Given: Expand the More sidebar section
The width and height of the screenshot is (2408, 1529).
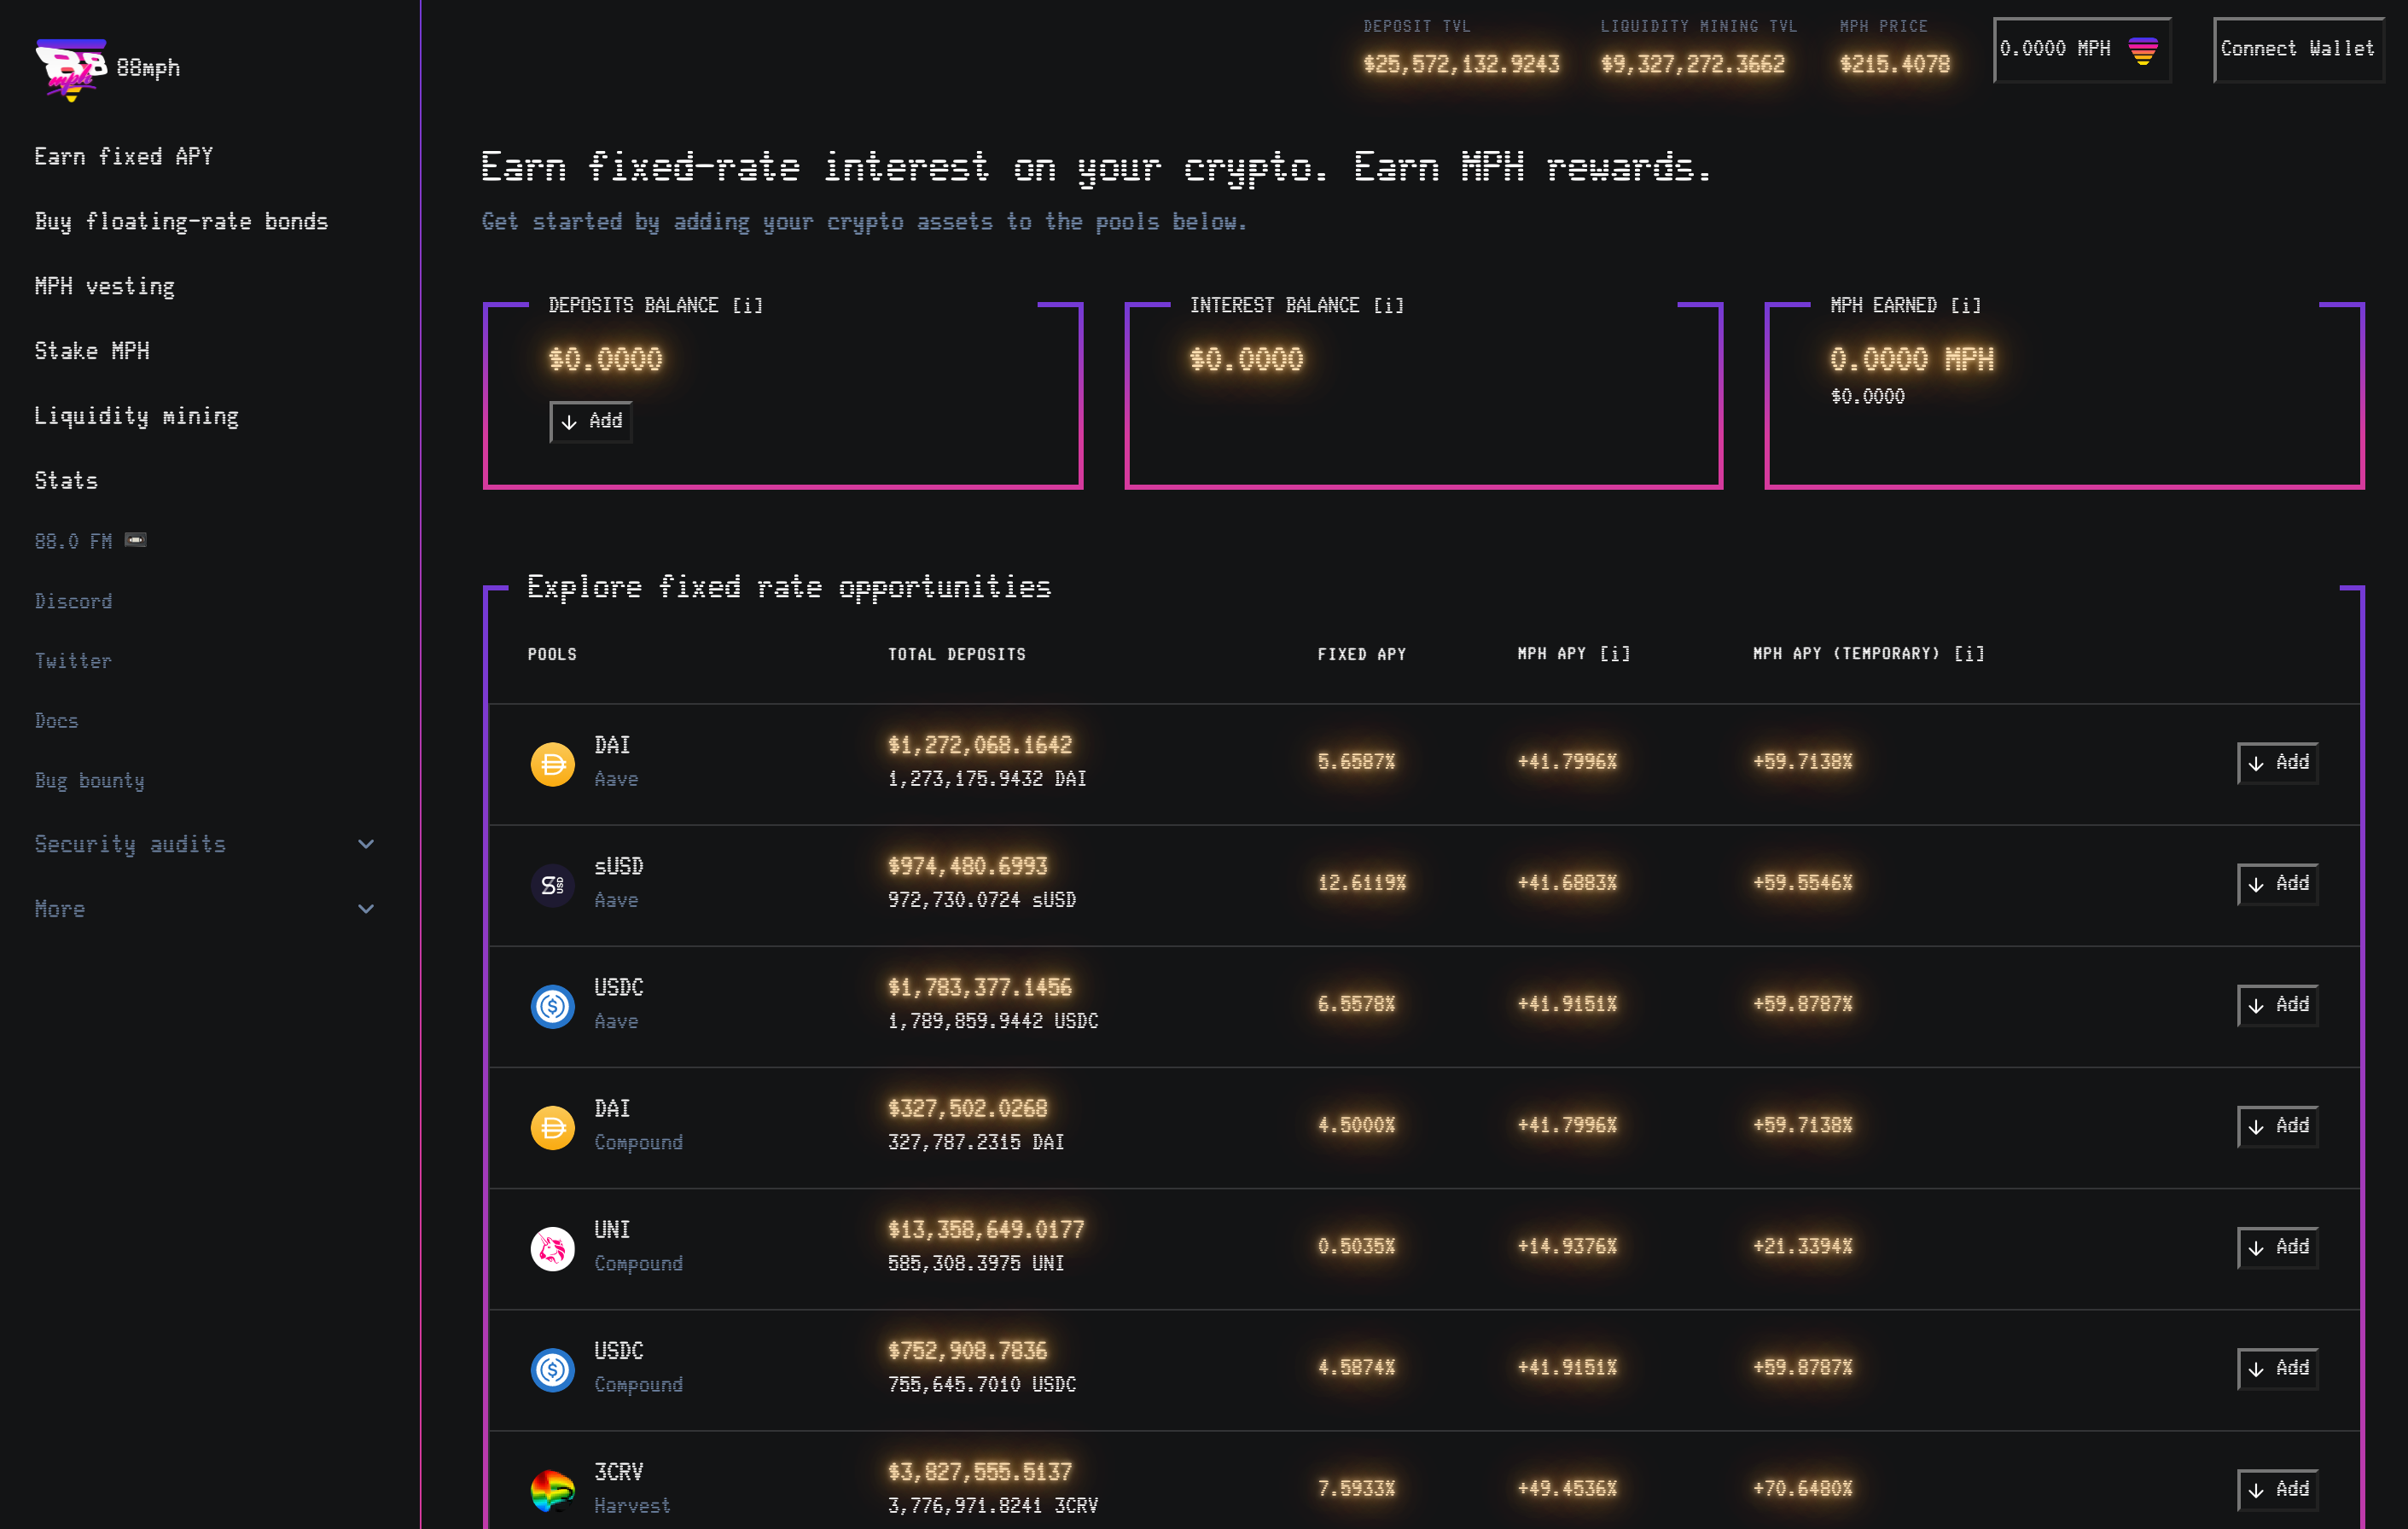Looking at the screenshot, I should (x=366, y=909).
